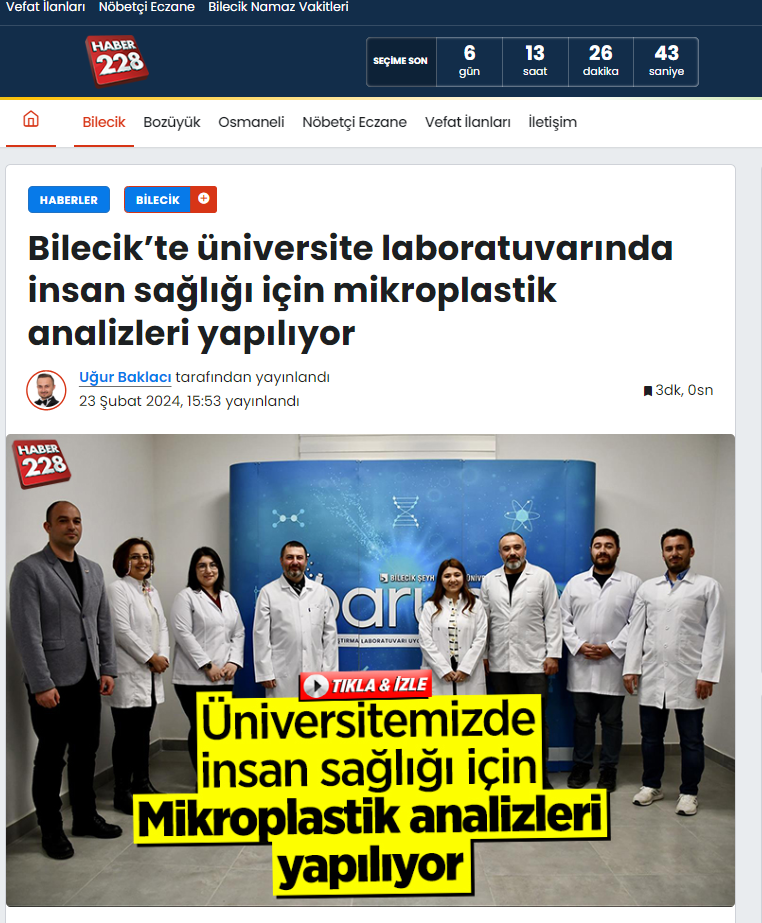The image size is (762, 923).
Task: Open Uğur Baklacı's author avatar
Action: (x=46, y=390)
